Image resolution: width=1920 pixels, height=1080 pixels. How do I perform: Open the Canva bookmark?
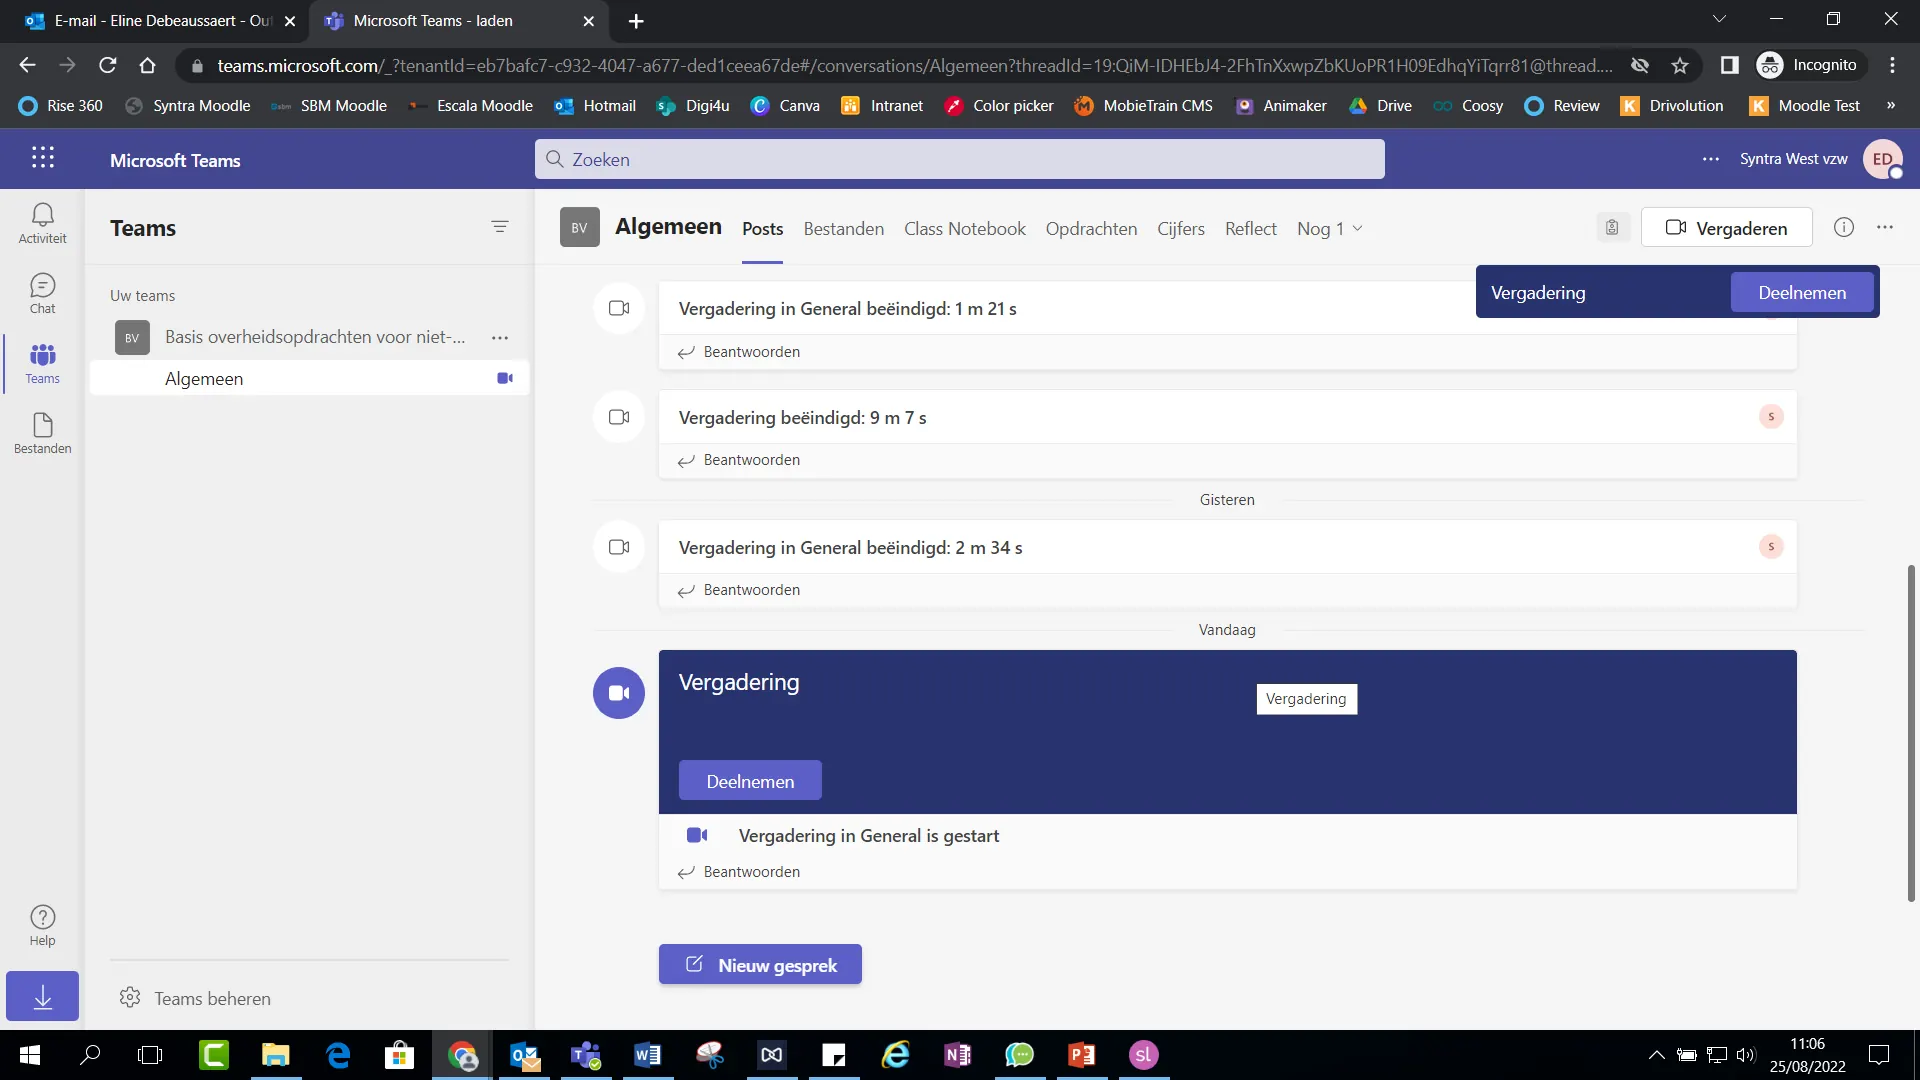785,105
